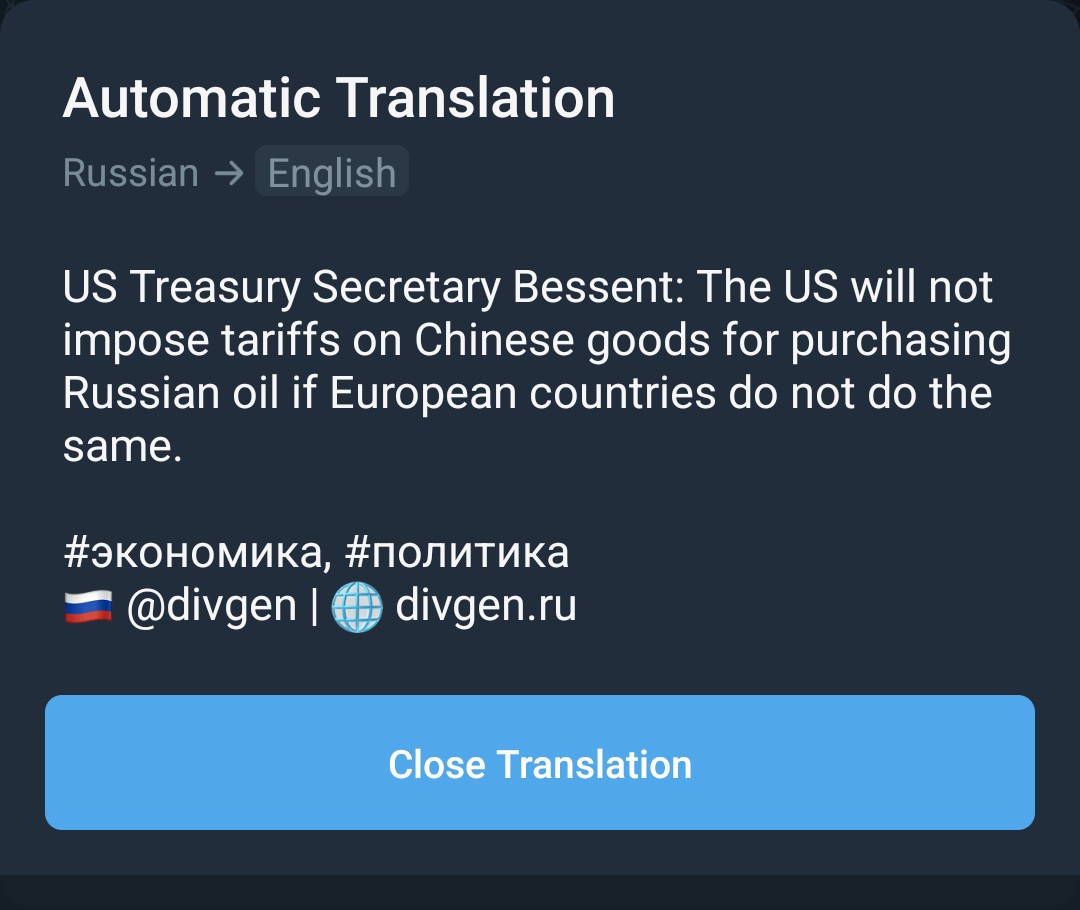
Task: Click the vertical bar separator after @divgen
Action: tap(314, 606)
